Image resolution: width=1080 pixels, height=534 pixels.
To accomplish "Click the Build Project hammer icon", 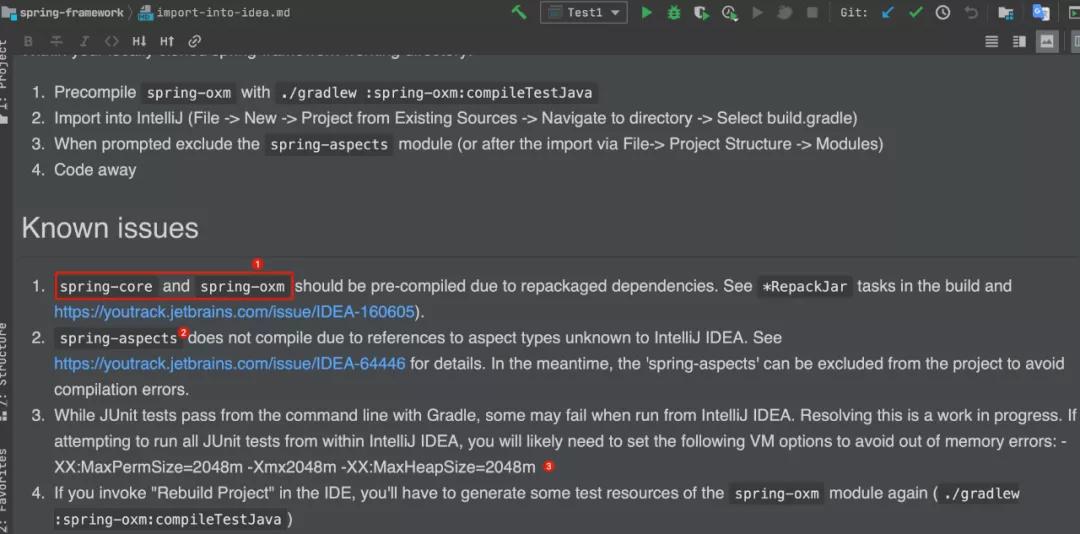I will [x=518, y=12].
